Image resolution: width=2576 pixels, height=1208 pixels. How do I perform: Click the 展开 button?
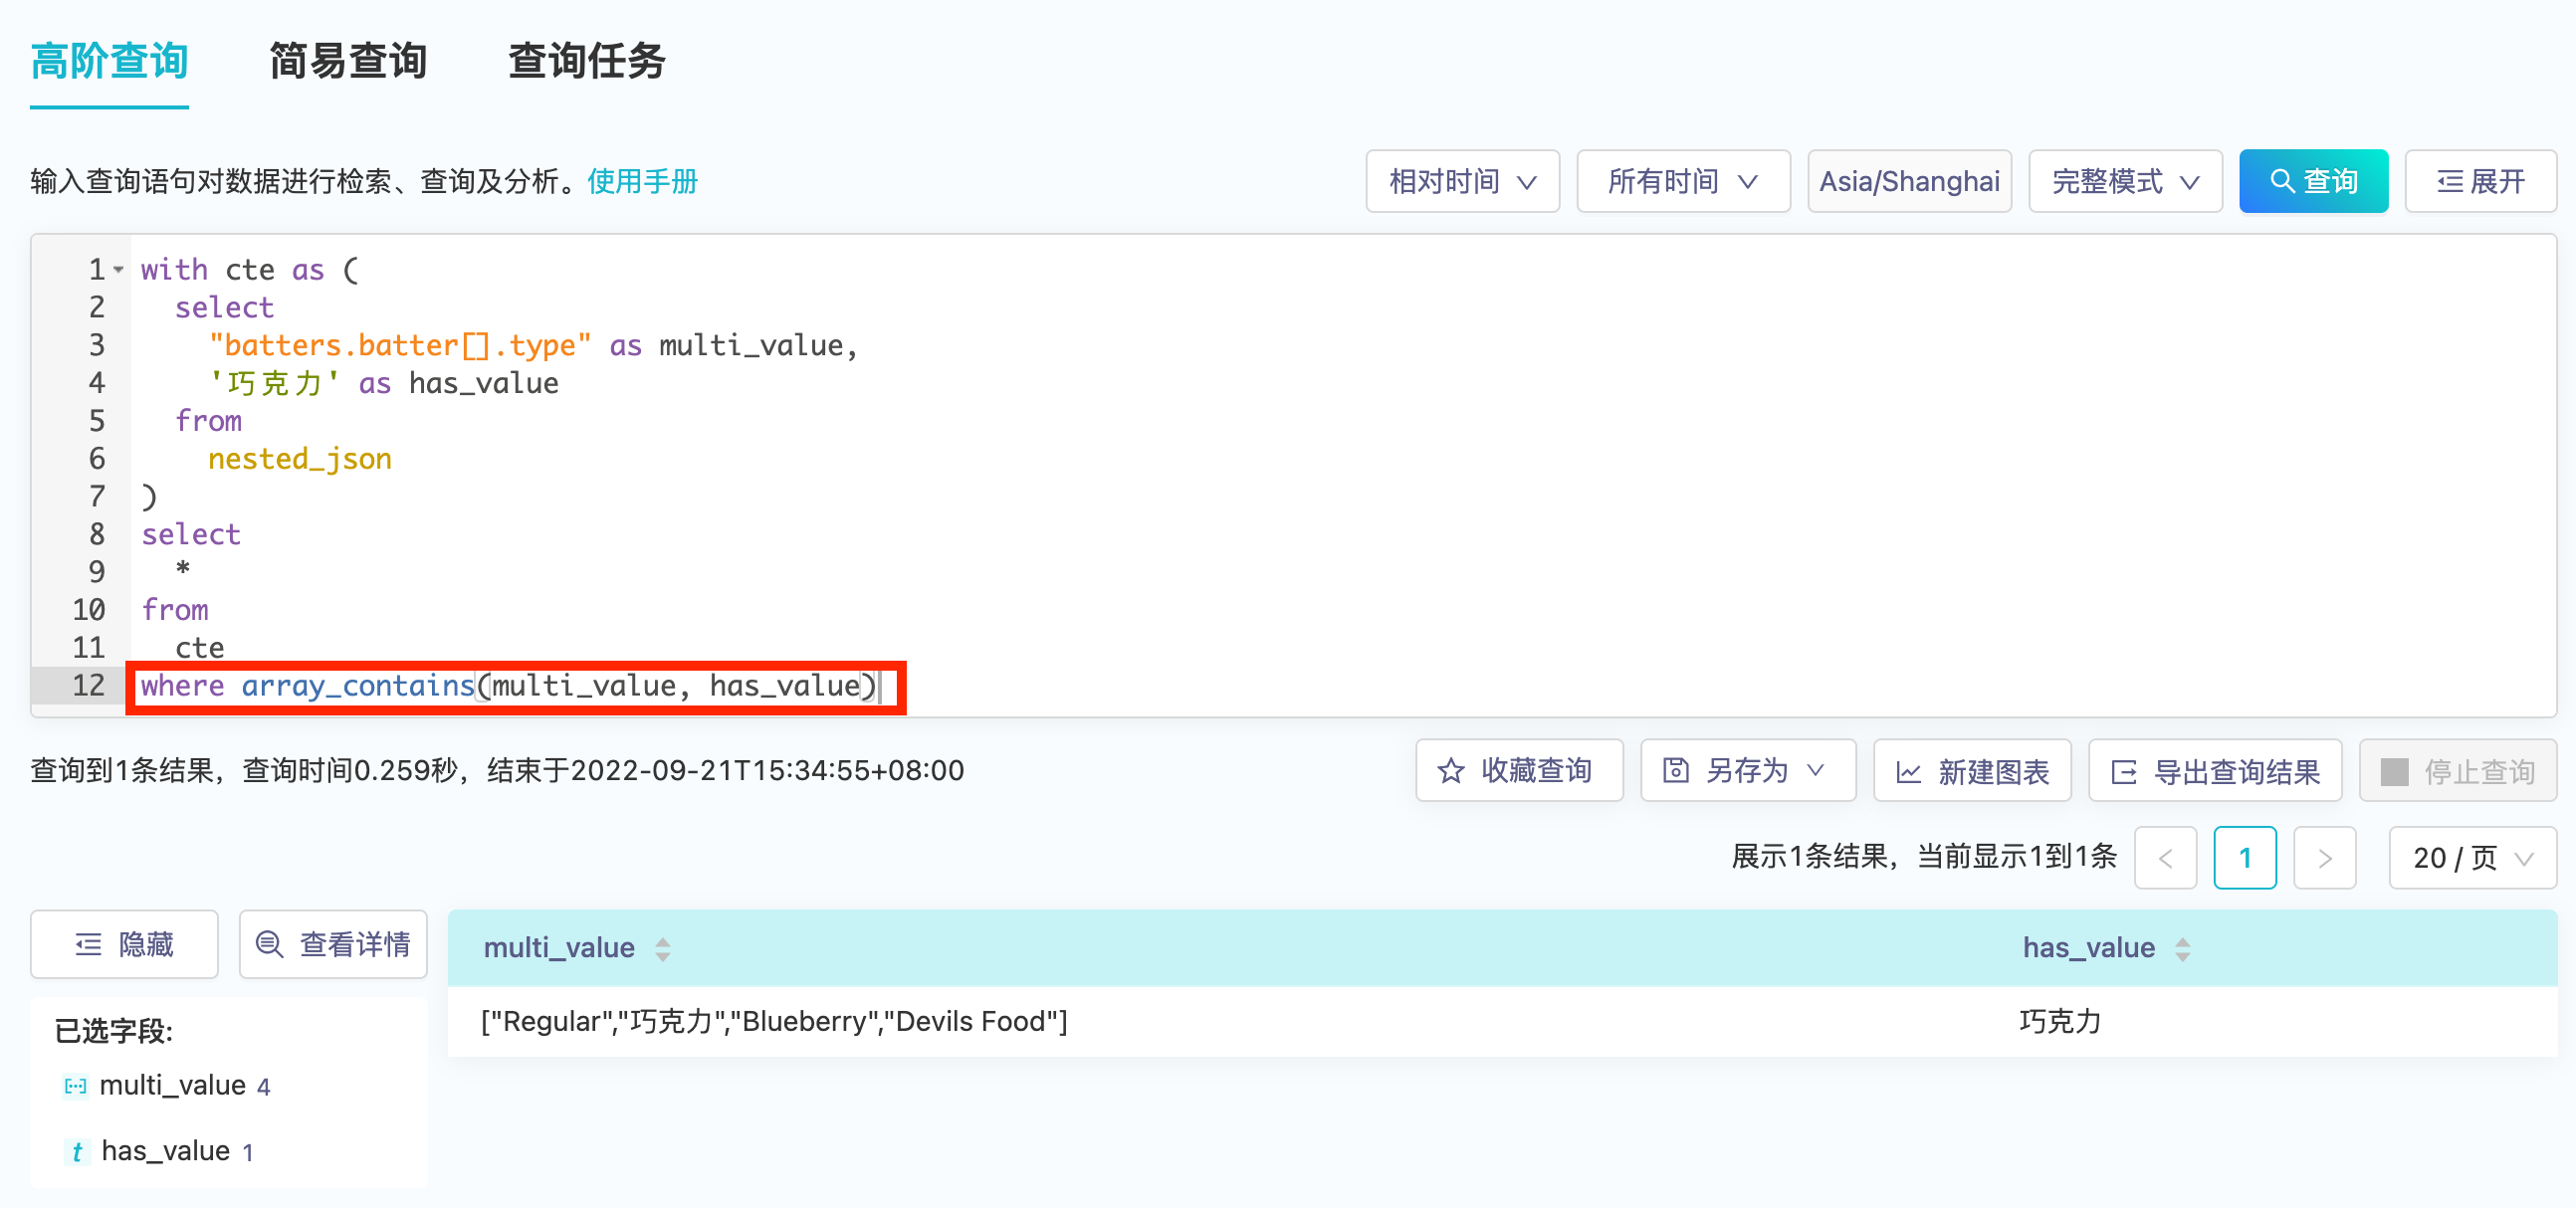point(2480,181)
